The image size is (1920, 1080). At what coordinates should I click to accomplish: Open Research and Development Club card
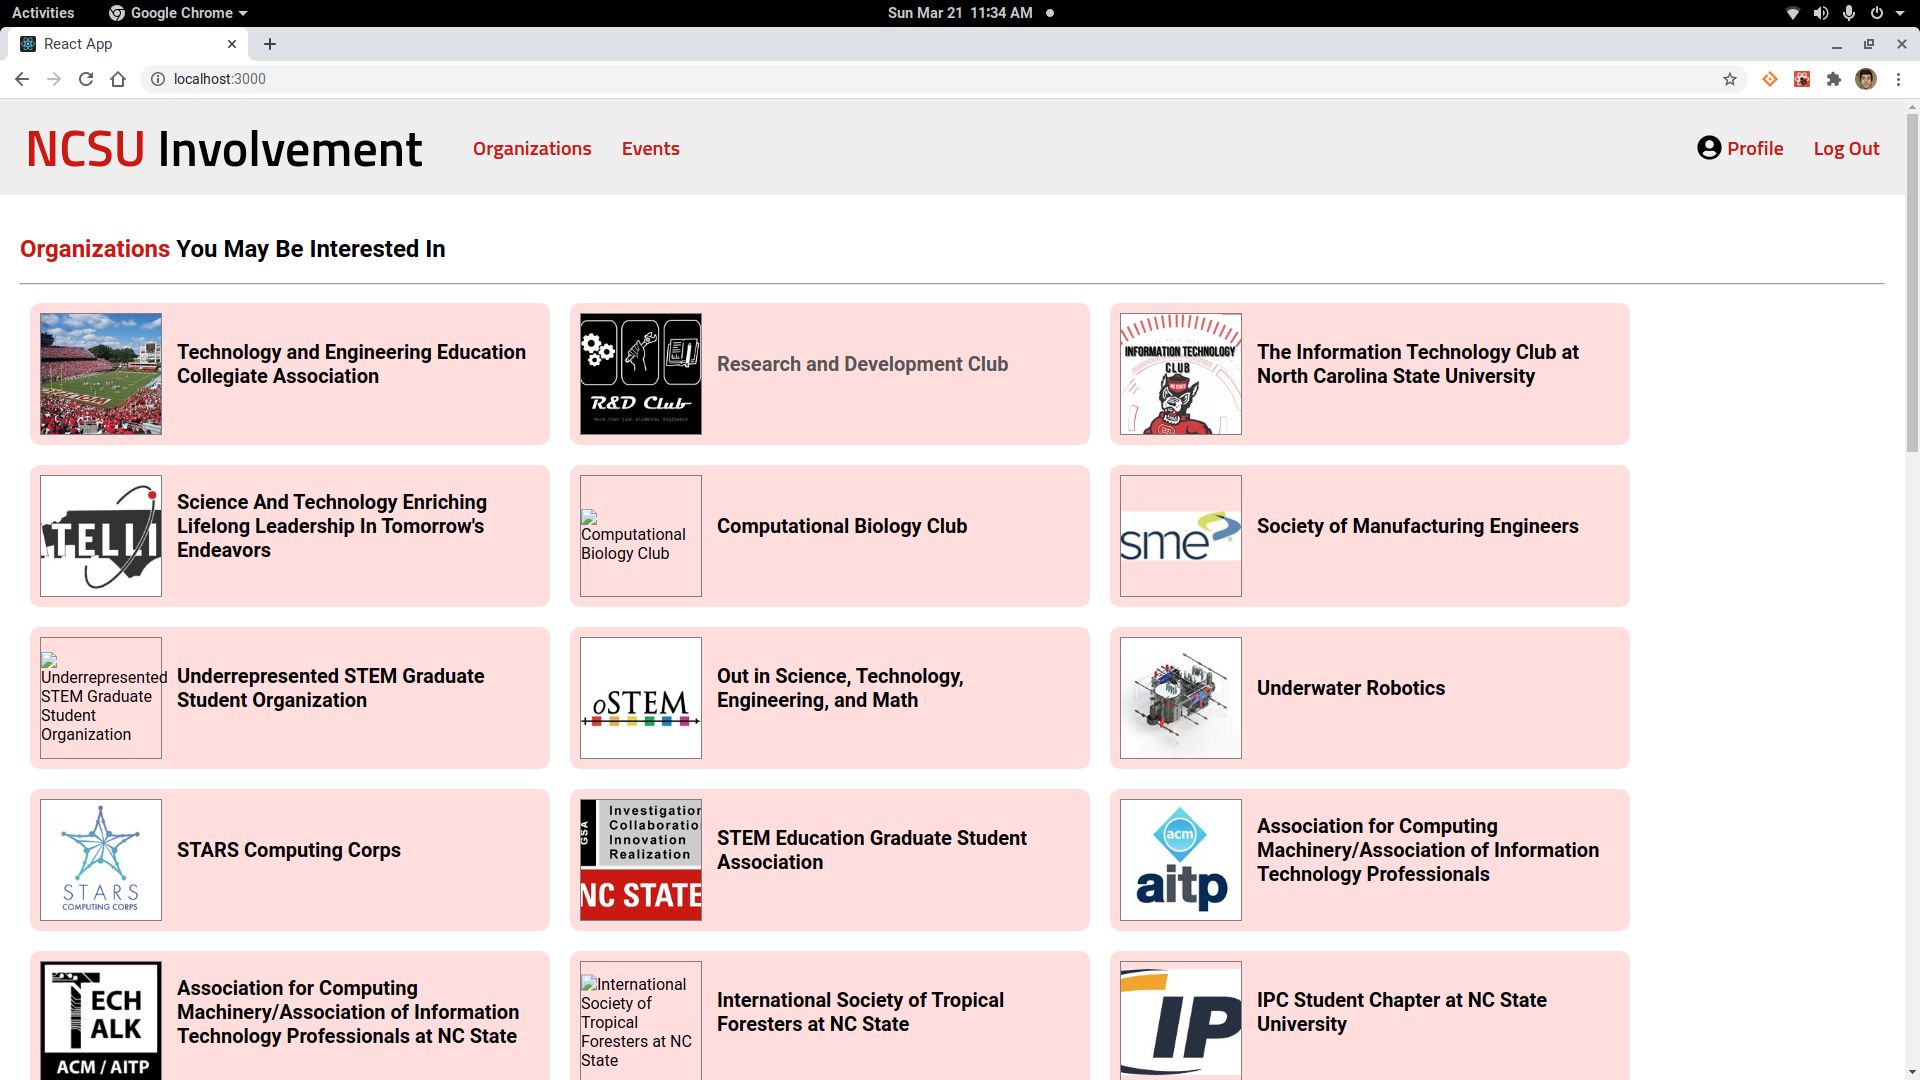[x=861, y=364]
